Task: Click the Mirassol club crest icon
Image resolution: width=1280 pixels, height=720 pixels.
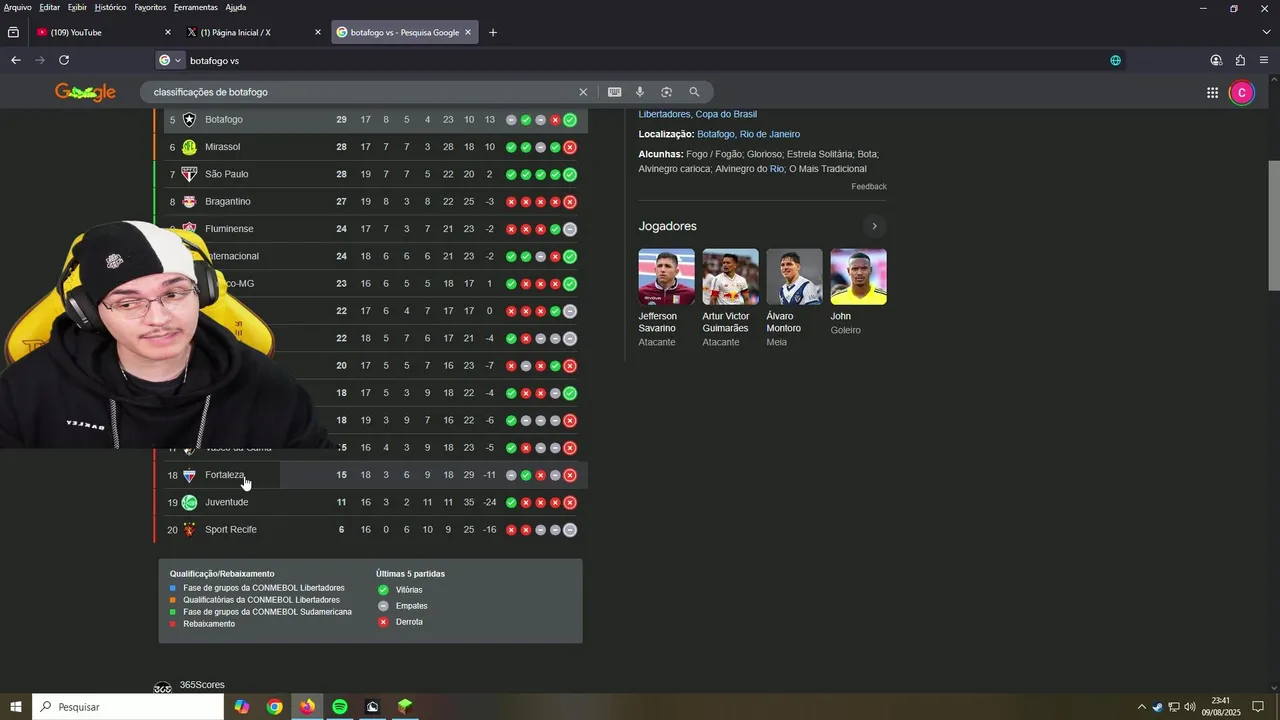Action: click(x=189, y=147)
